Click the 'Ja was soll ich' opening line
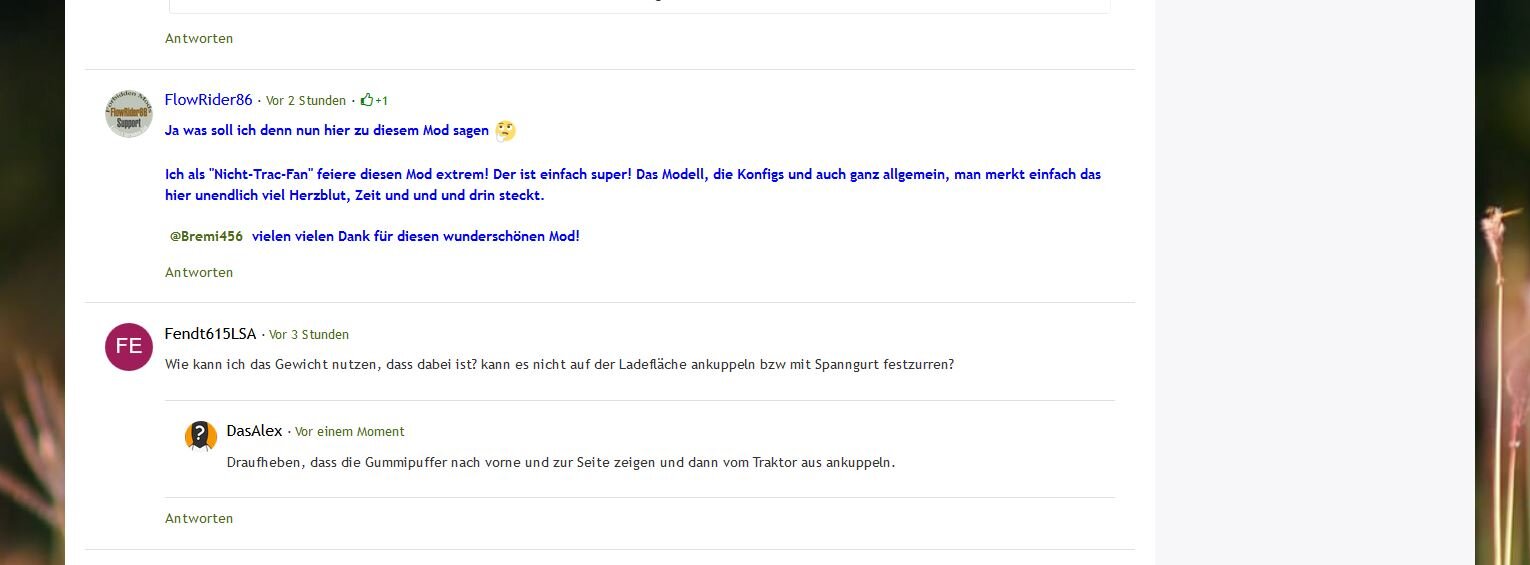1530x565 pixels. click(326, 131)
